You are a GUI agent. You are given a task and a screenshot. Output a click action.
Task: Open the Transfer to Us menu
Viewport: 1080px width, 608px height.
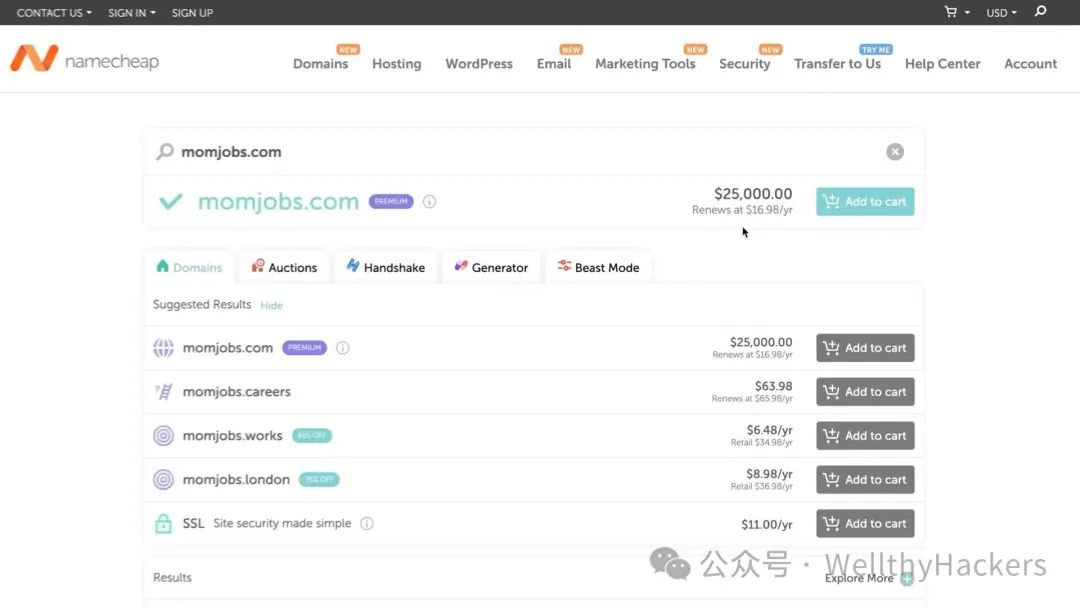click(837, 63)
